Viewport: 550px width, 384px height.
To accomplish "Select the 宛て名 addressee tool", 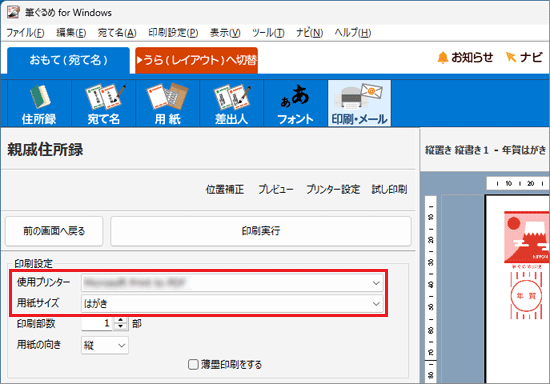I will pos(103,103).
